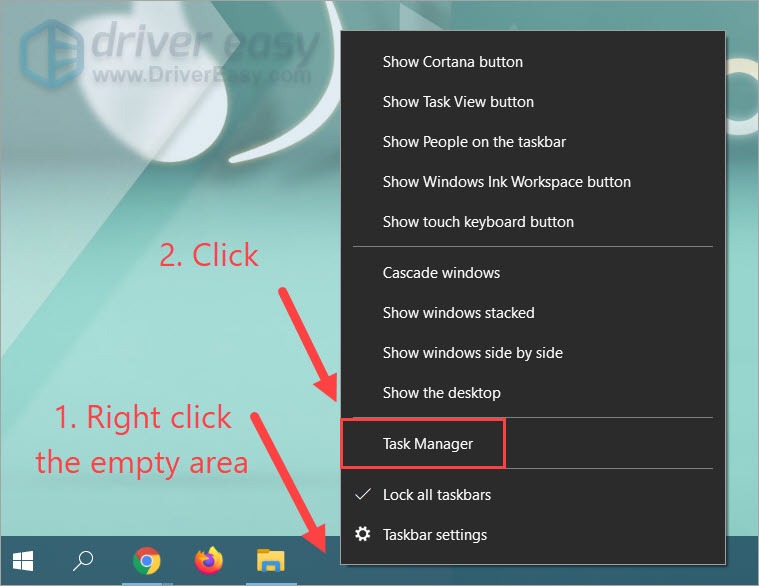759x586 pixels.
Task: Launch Google Chrome from the taskbar
Action: (147, 562)
